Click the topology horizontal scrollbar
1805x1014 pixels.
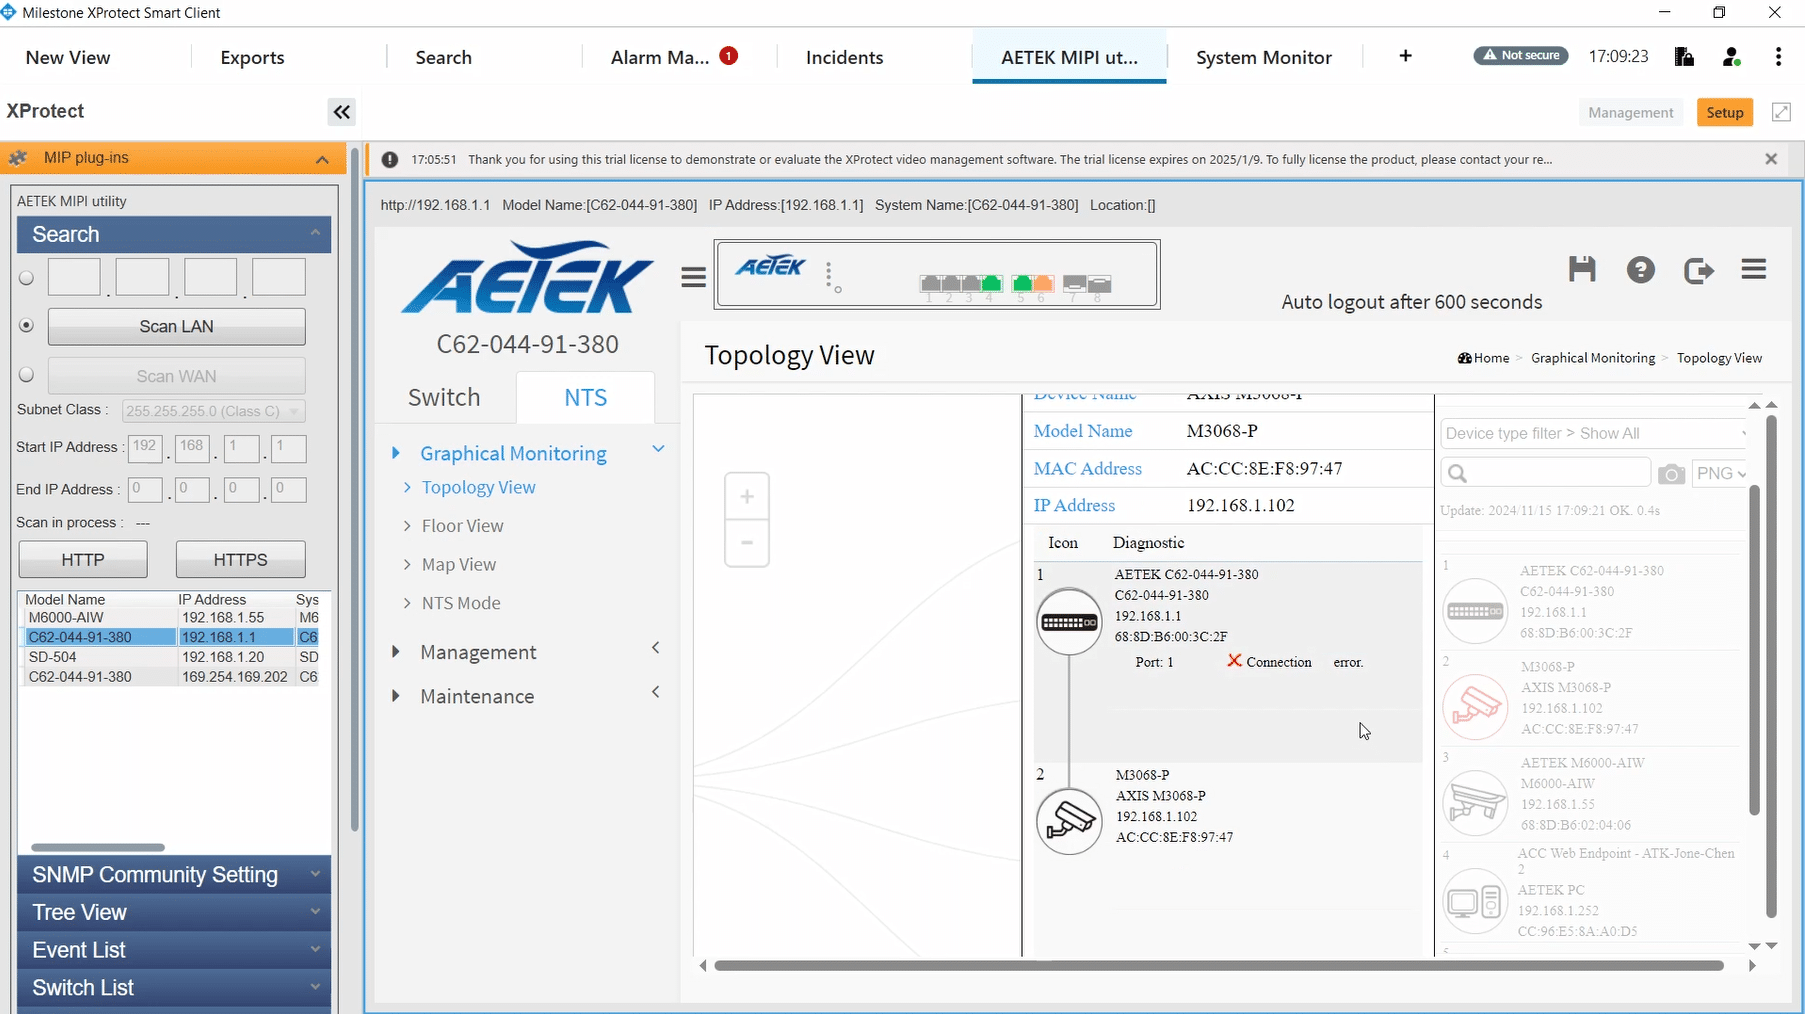tap(1219, 966)
